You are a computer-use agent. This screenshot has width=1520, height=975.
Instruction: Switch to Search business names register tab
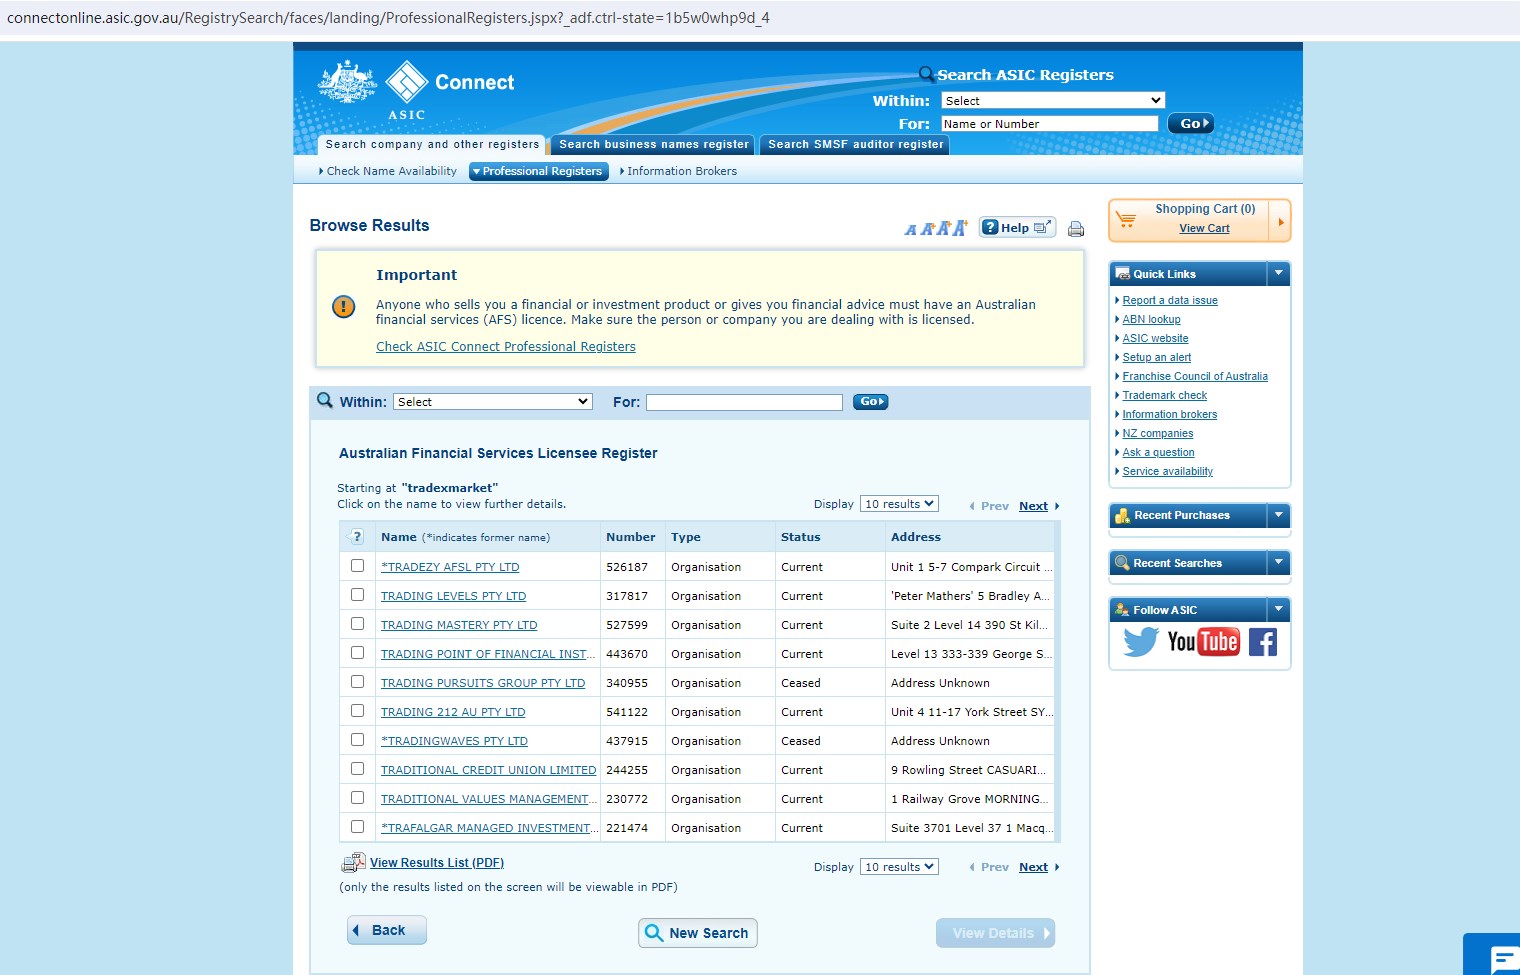click(x=654, y=145)
